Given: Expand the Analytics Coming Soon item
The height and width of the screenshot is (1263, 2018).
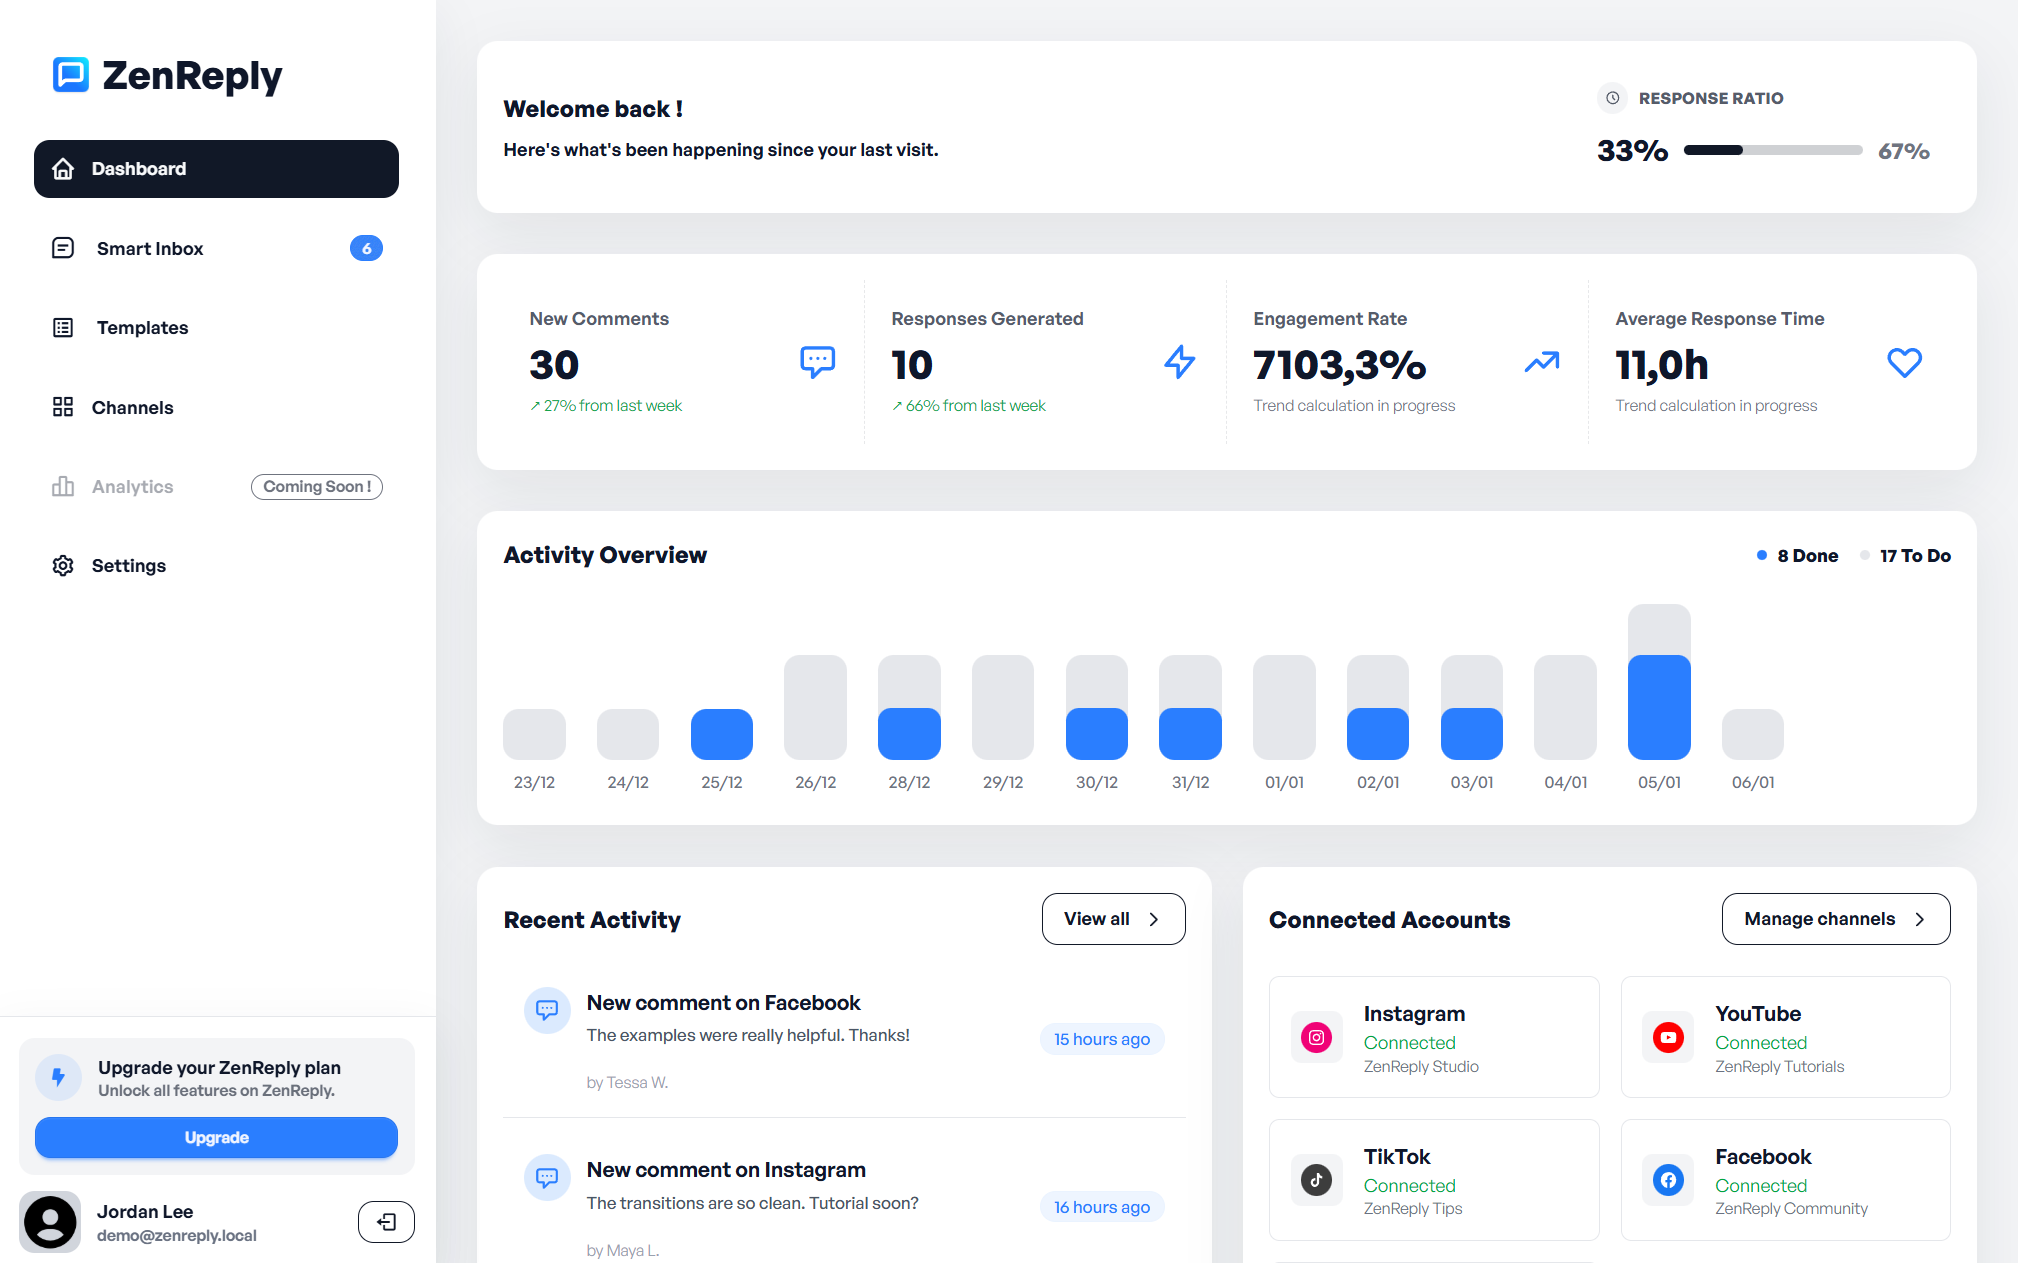Looking at the screenshot, I should point(316,487).
